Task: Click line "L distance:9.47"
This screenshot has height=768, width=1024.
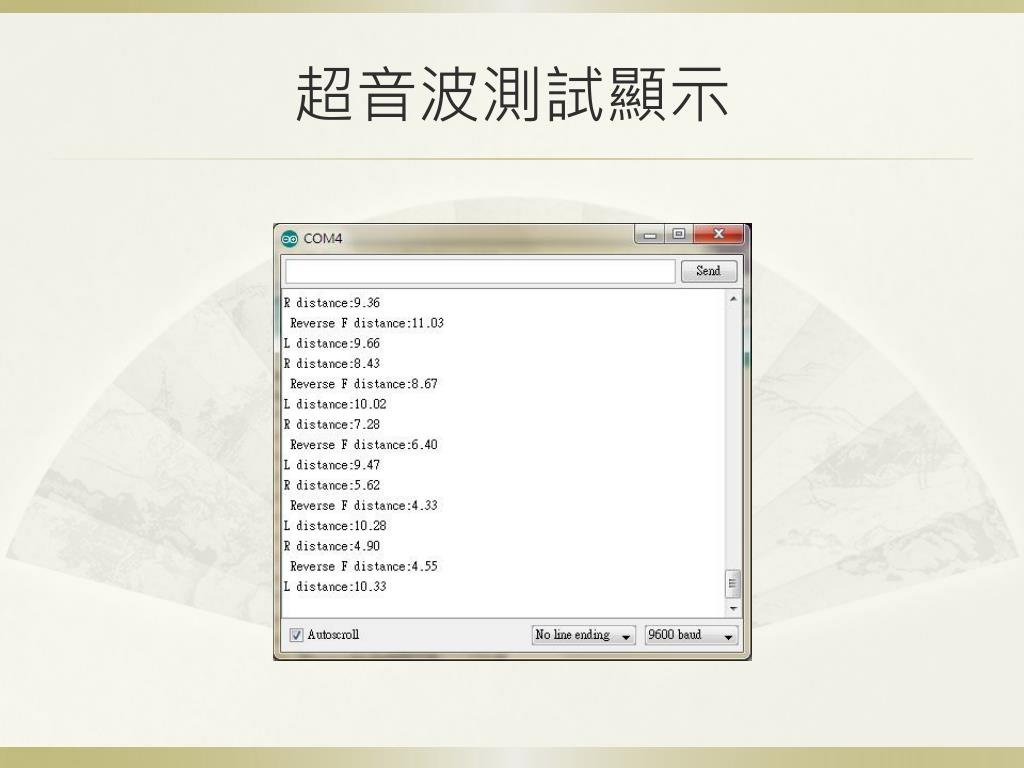Action: tap(332, 465)
